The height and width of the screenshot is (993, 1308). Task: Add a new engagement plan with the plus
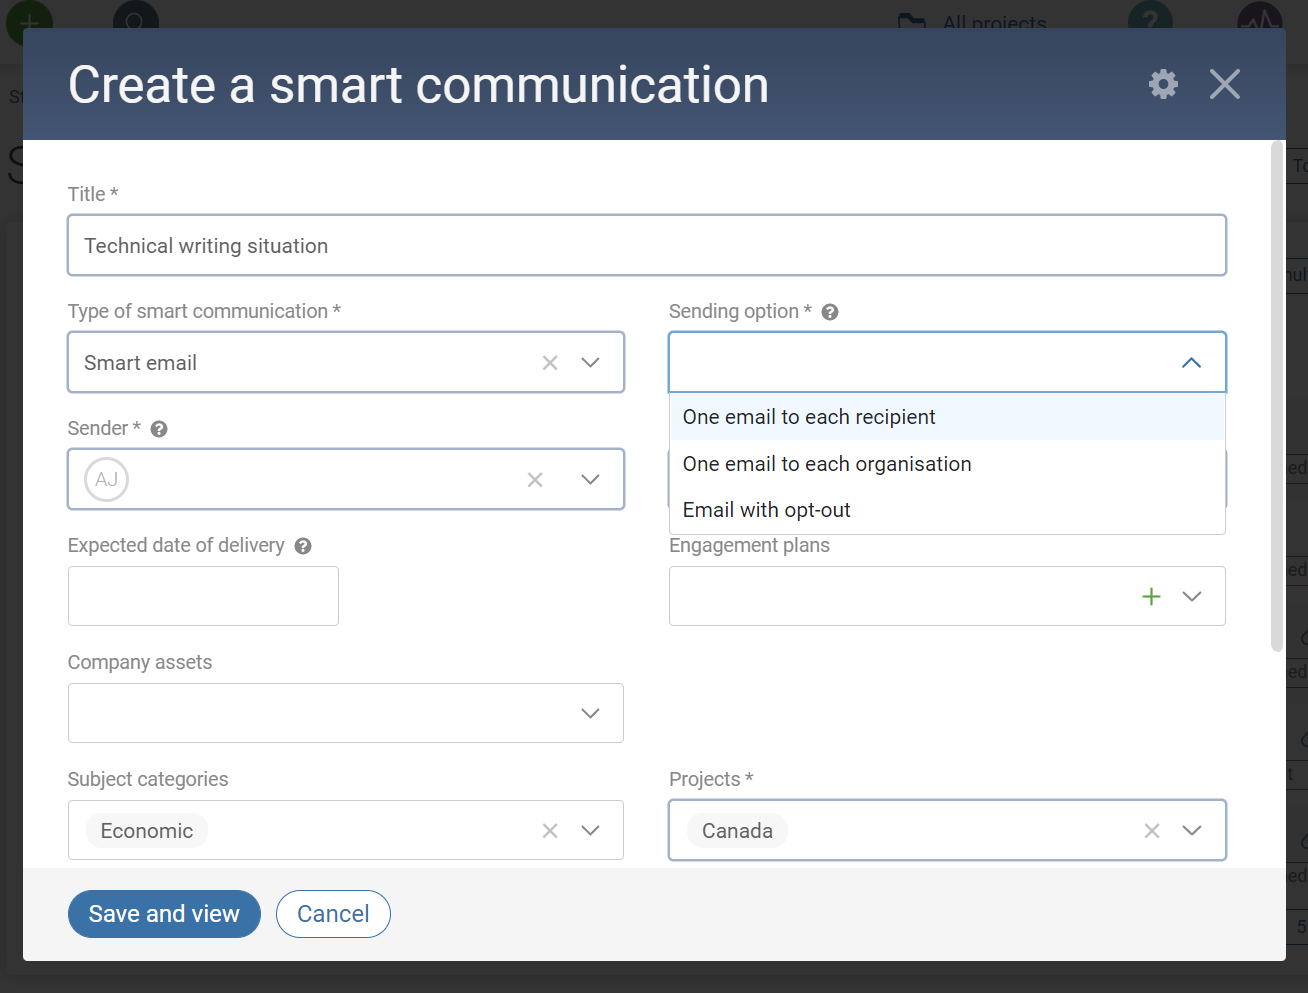click(1151, 596)
